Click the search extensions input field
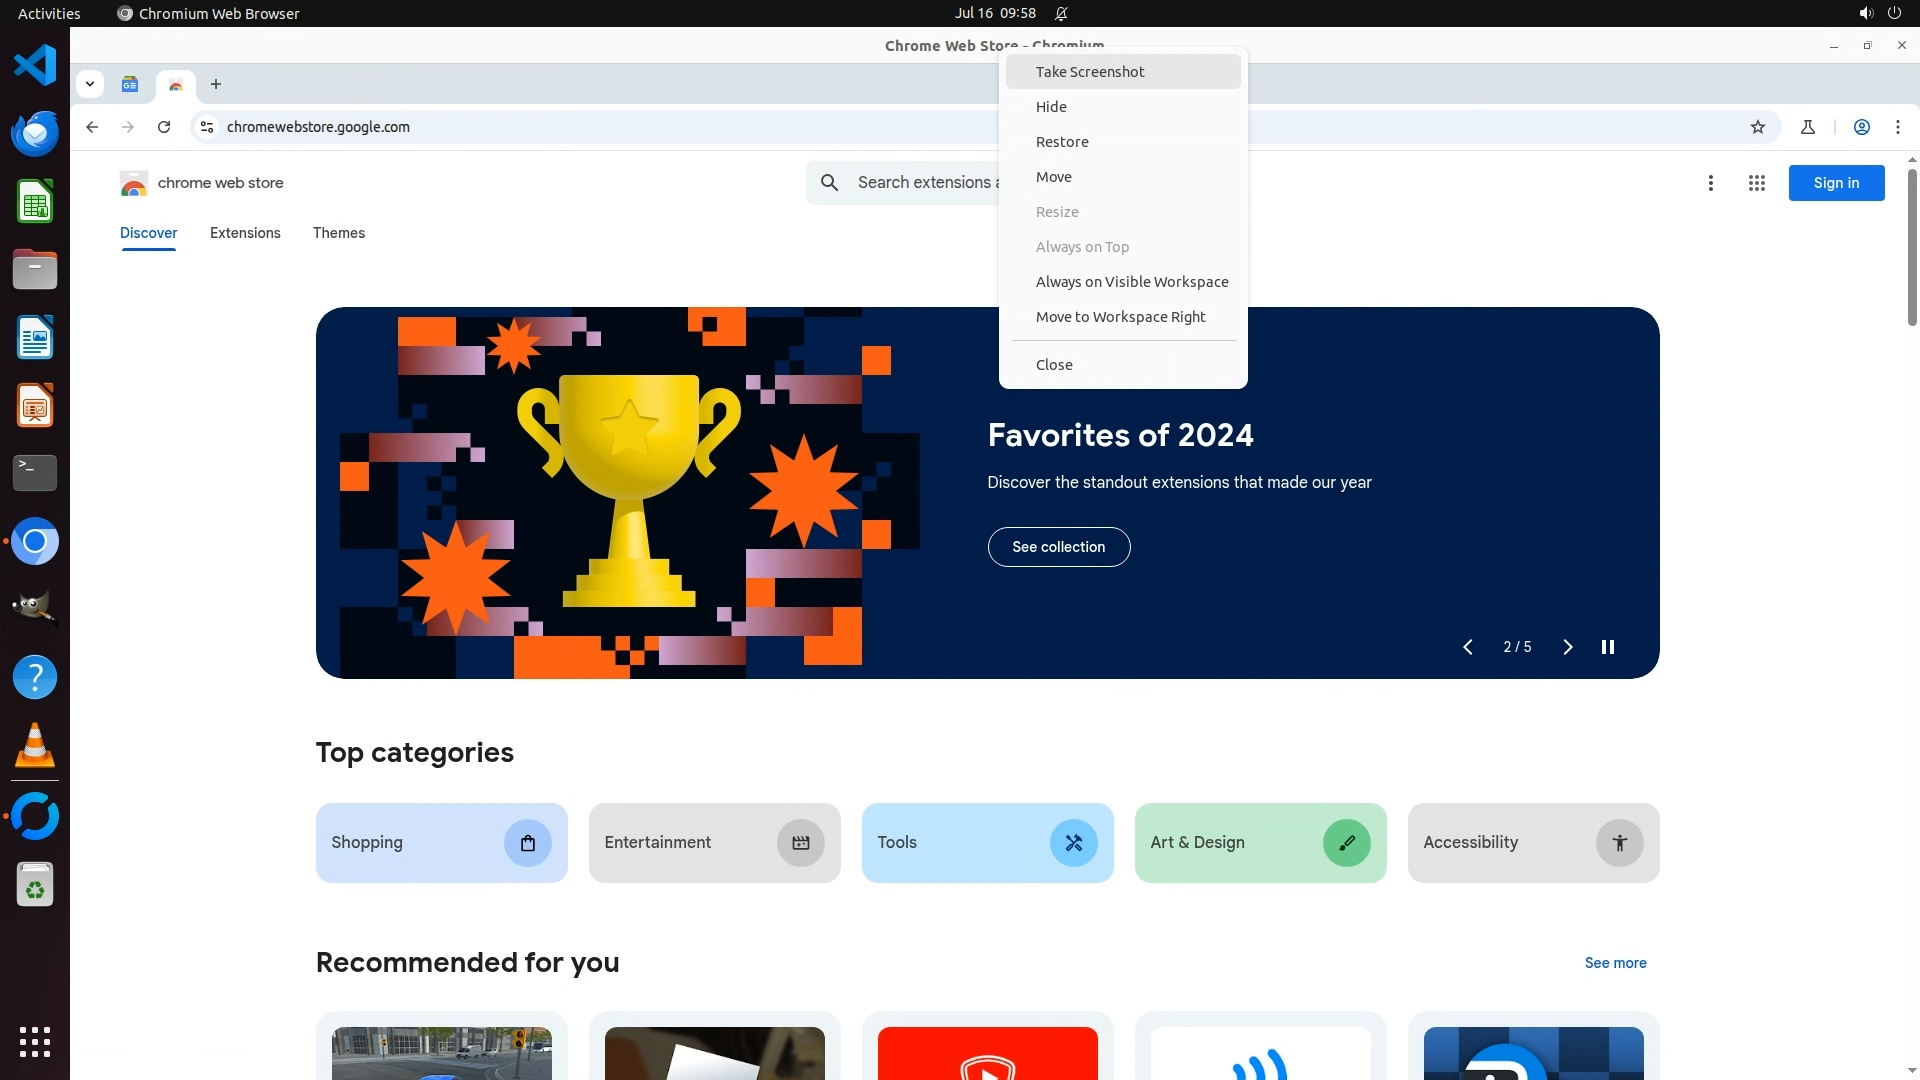1920x1080 pixels. [920, 182]
